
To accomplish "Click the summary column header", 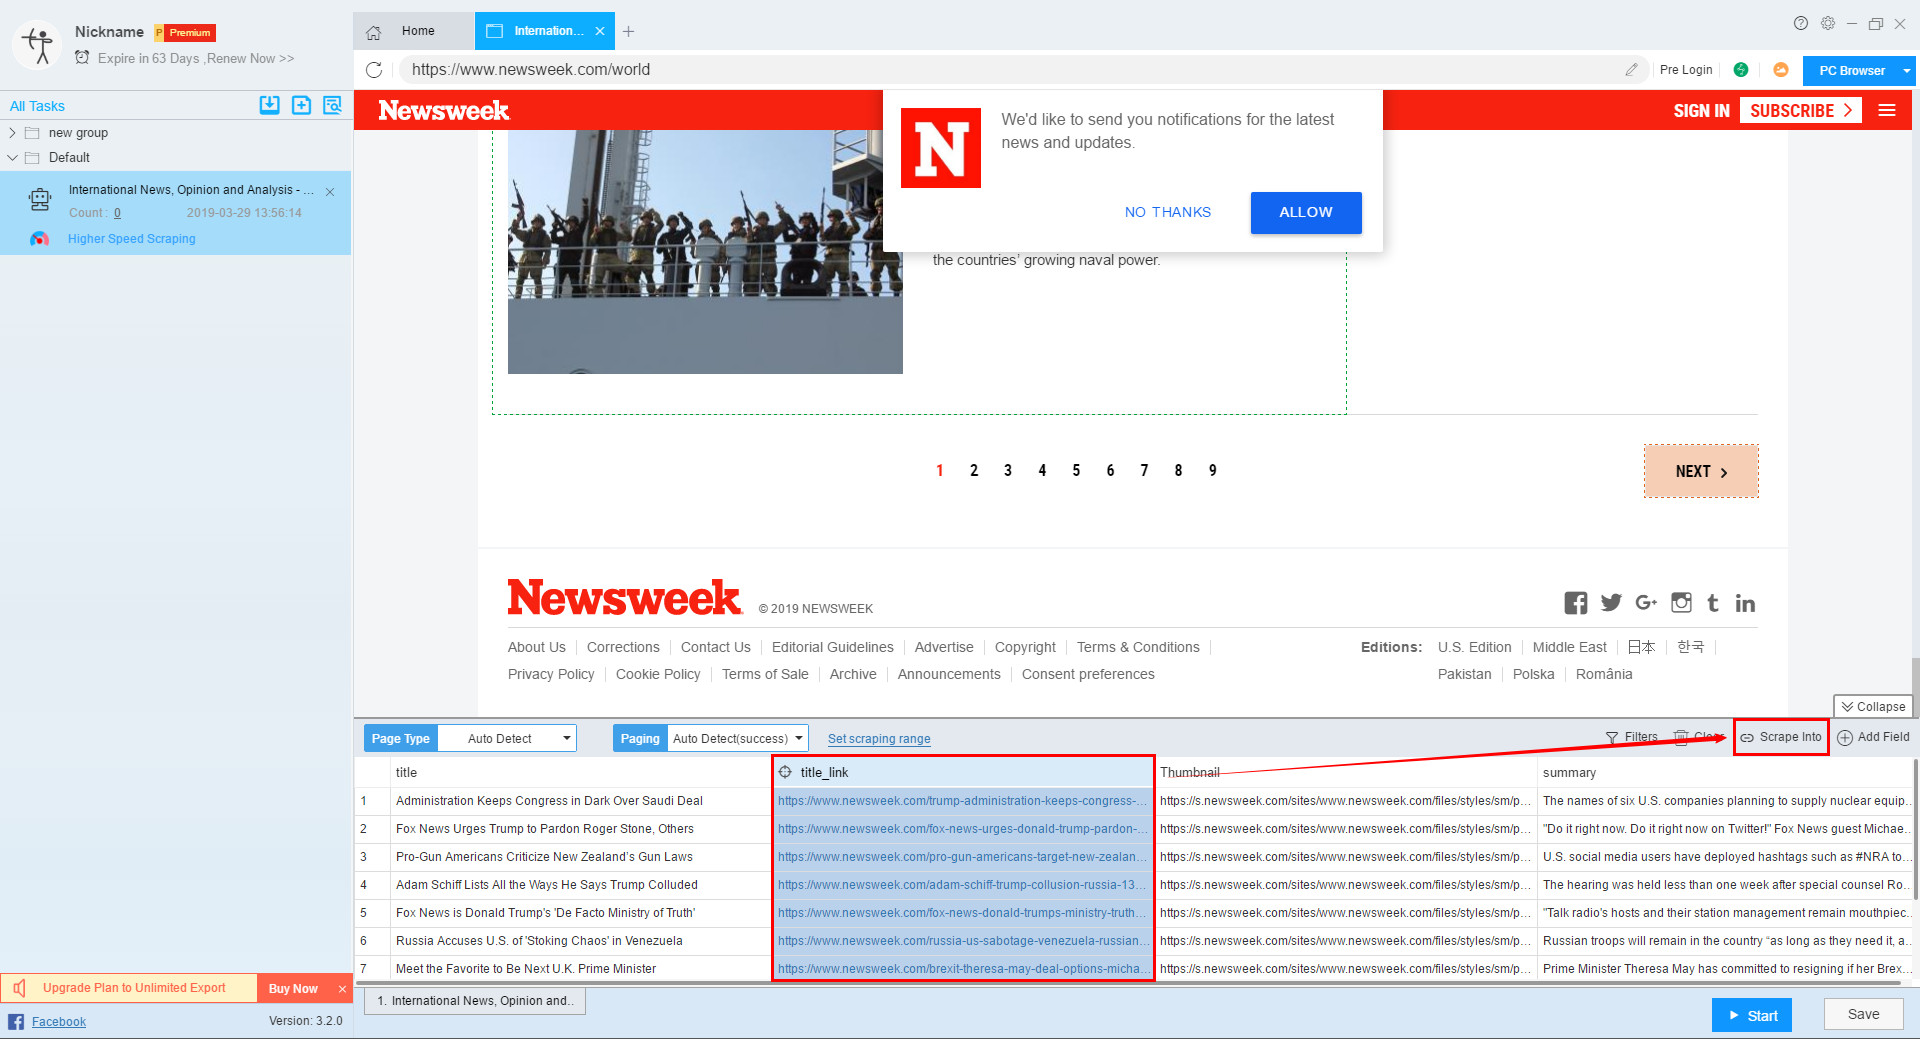I will pos(1725,773).
